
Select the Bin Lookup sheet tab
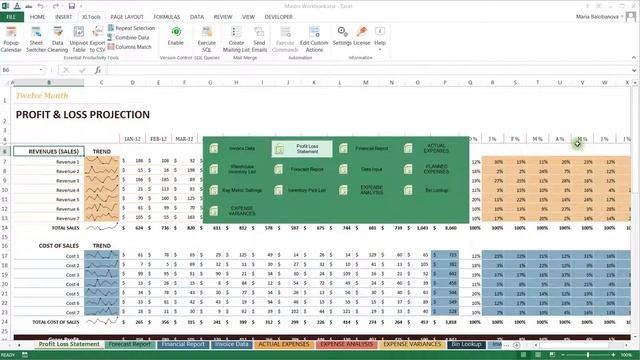[466, 344]
